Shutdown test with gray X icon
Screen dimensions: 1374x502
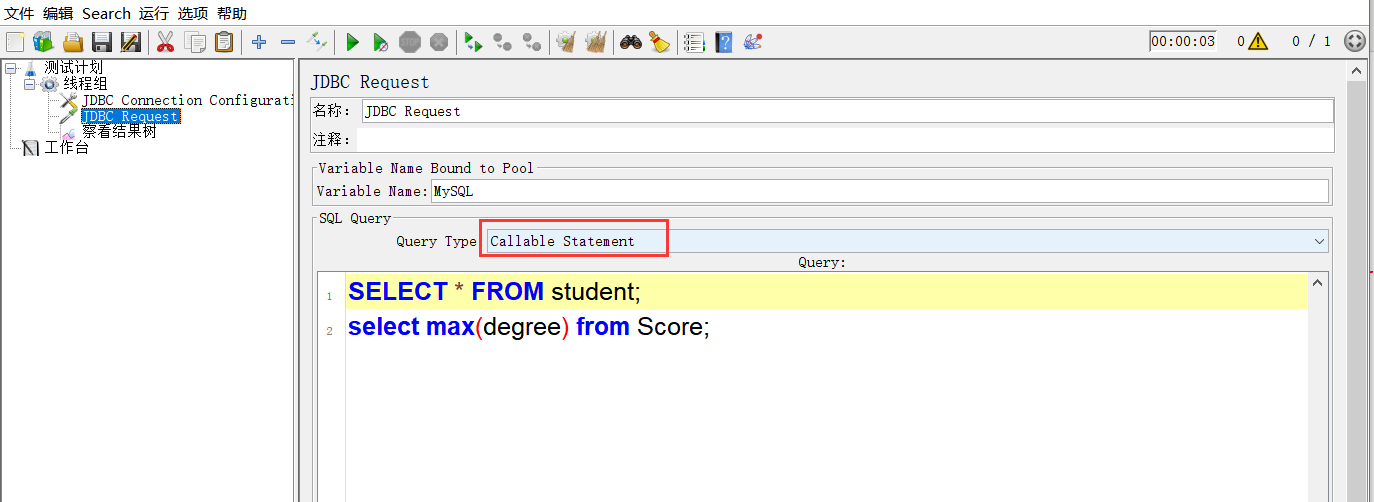[439, 42]
